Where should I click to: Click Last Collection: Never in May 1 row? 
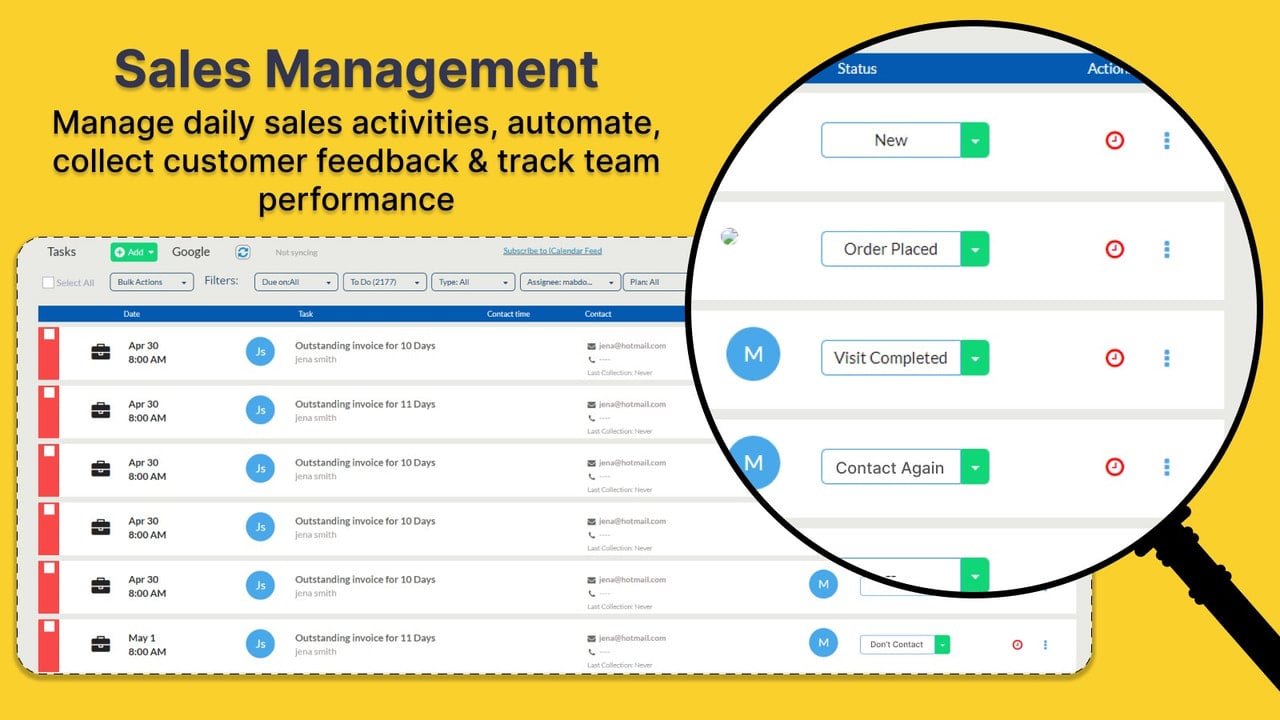tap(620, 665)
